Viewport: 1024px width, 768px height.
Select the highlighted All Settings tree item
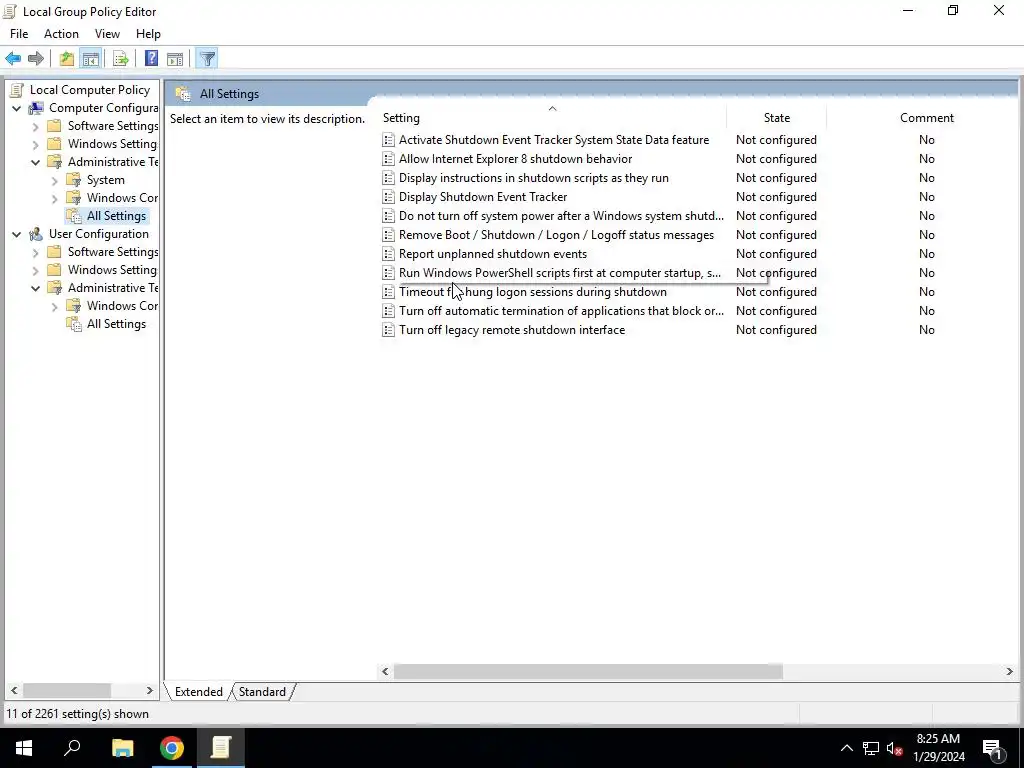116,216
